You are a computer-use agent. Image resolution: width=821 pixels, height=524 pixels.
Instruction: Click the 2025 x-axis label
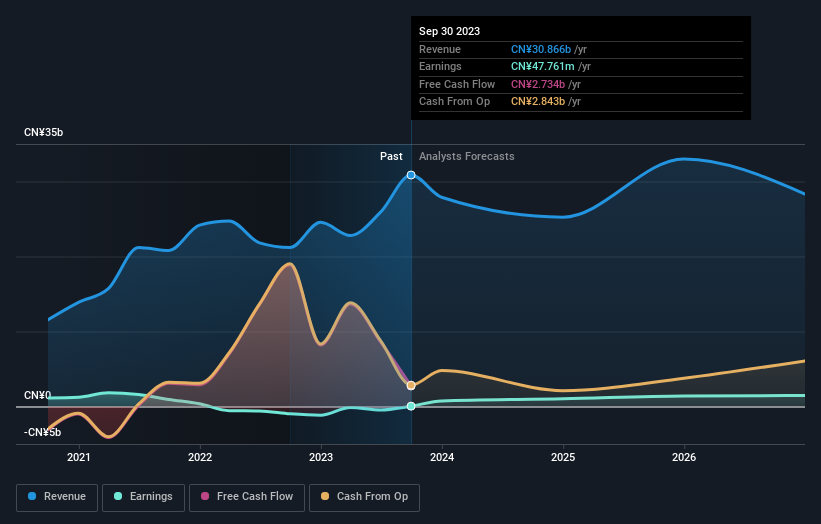[563, 457]
